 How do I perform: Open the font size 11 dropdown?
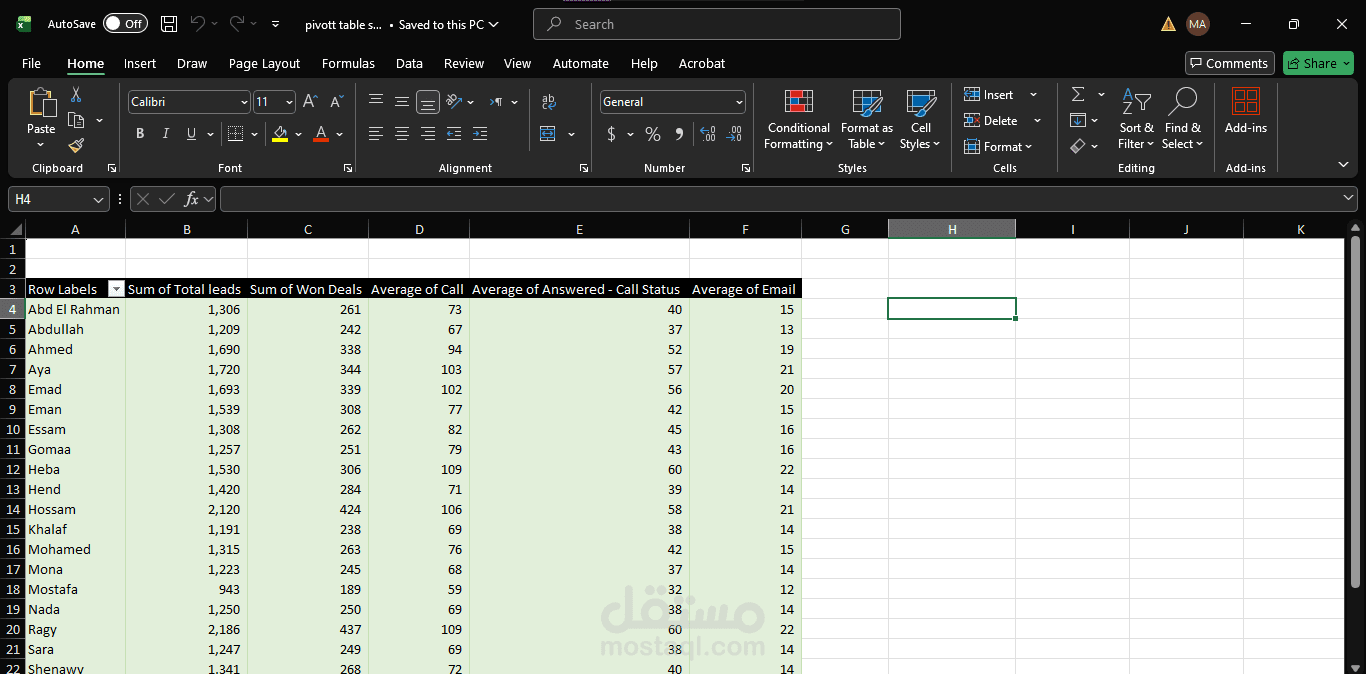[x=290, y=102]
